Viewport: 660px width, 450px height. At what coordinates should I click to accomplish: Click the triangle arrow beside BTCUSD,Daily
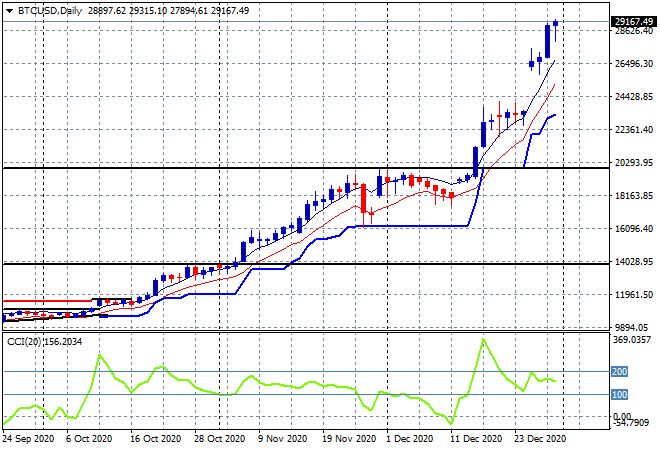[x=9, y=11]
